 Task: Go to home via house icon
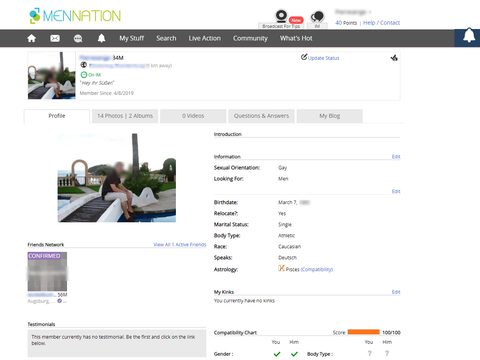click(x=32, y=38)
